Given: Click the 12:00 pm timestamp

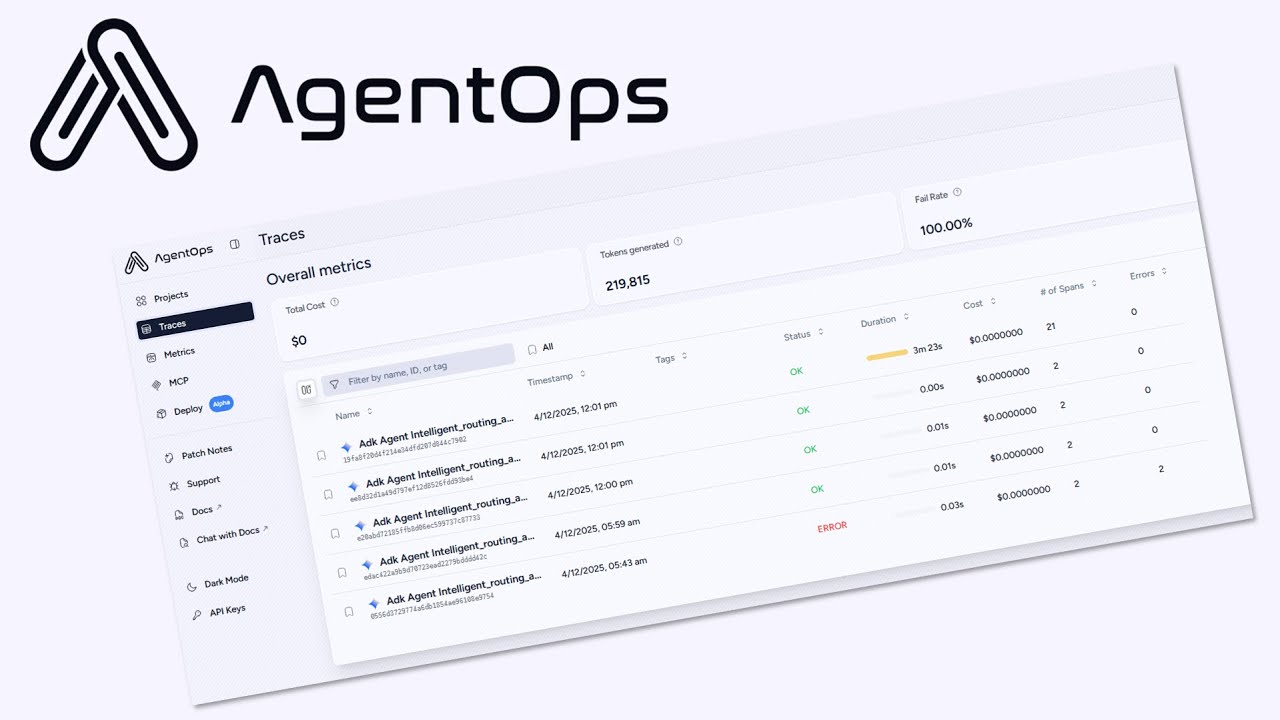Looking at the screenshot, I should 590,488.
